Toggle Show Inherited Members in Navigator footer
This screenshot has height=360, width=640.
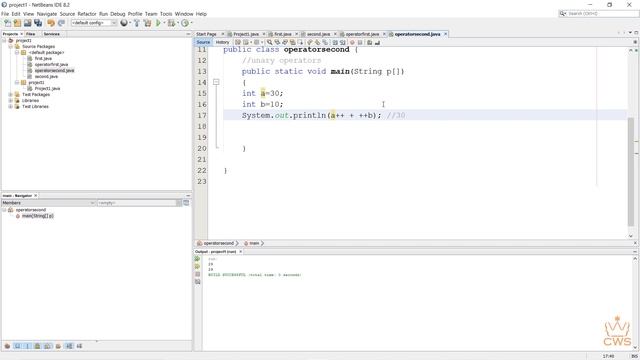click(x=7, y=346)
